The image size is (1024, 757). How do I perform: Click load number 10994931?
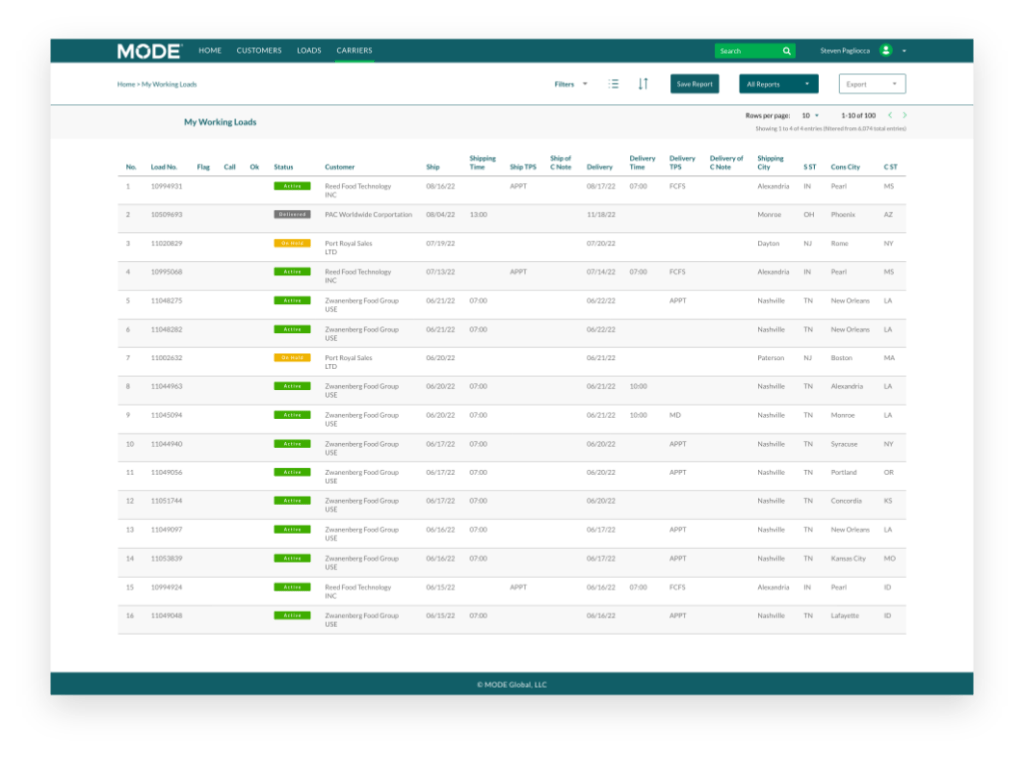pyautogui.click(x=167, y=186)
